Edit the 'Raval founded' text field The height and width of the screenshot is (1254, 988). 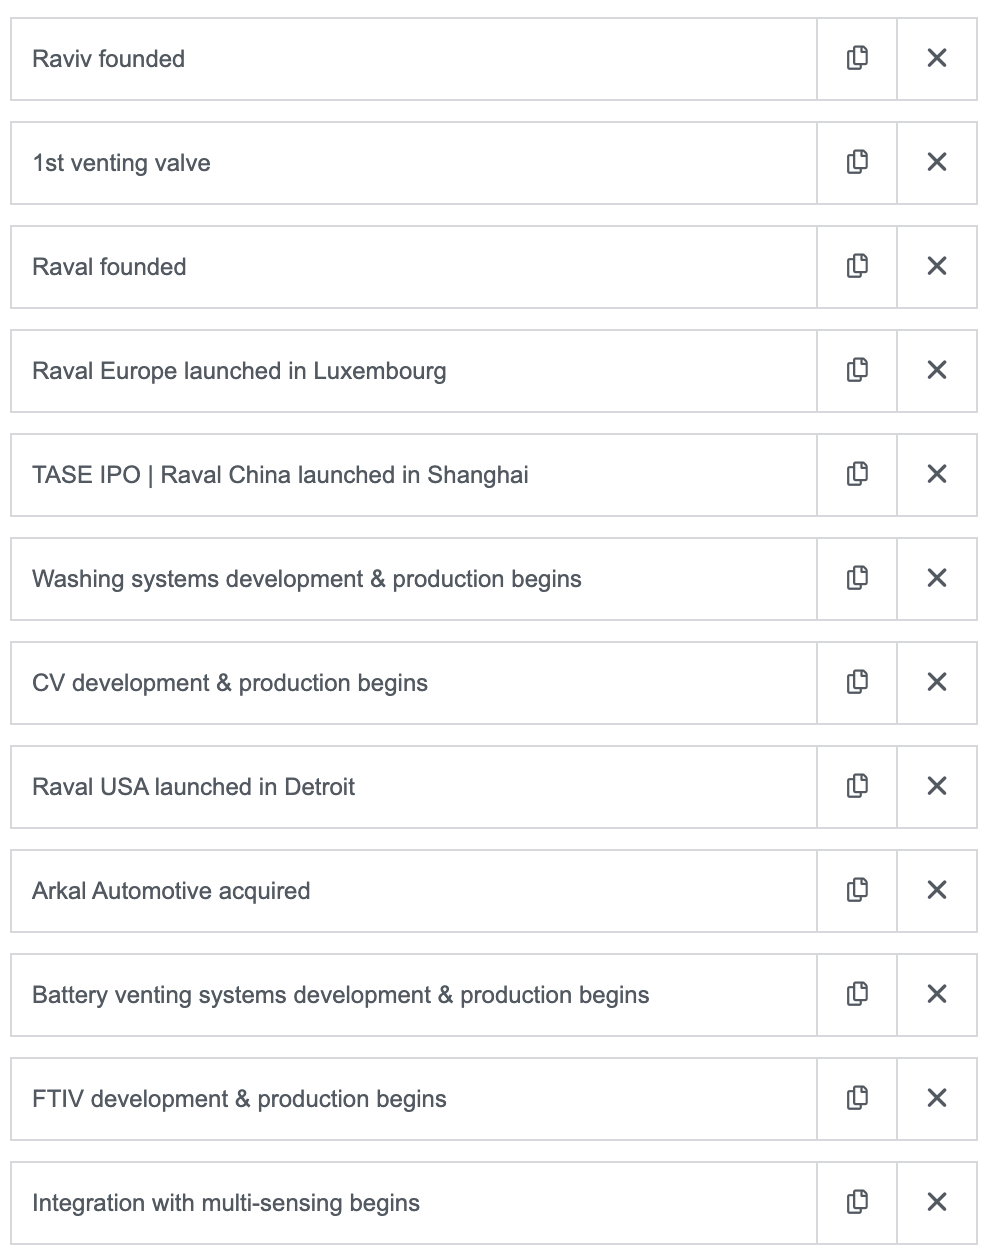tap(413, 267)
